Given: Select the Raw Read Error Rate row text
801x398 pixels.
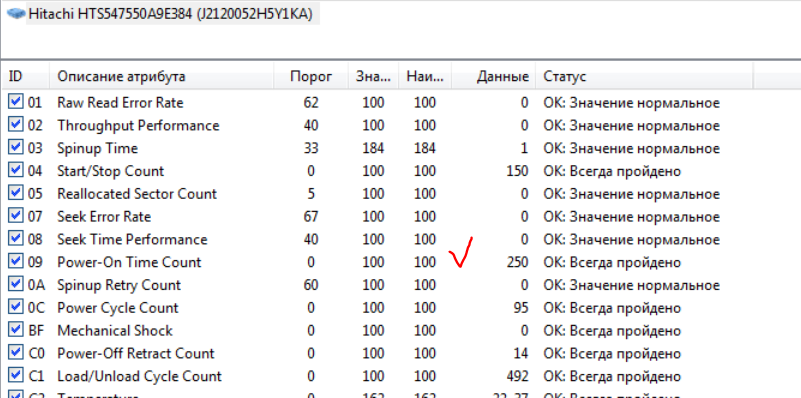Looking at the screenshot, I should 120,103.
